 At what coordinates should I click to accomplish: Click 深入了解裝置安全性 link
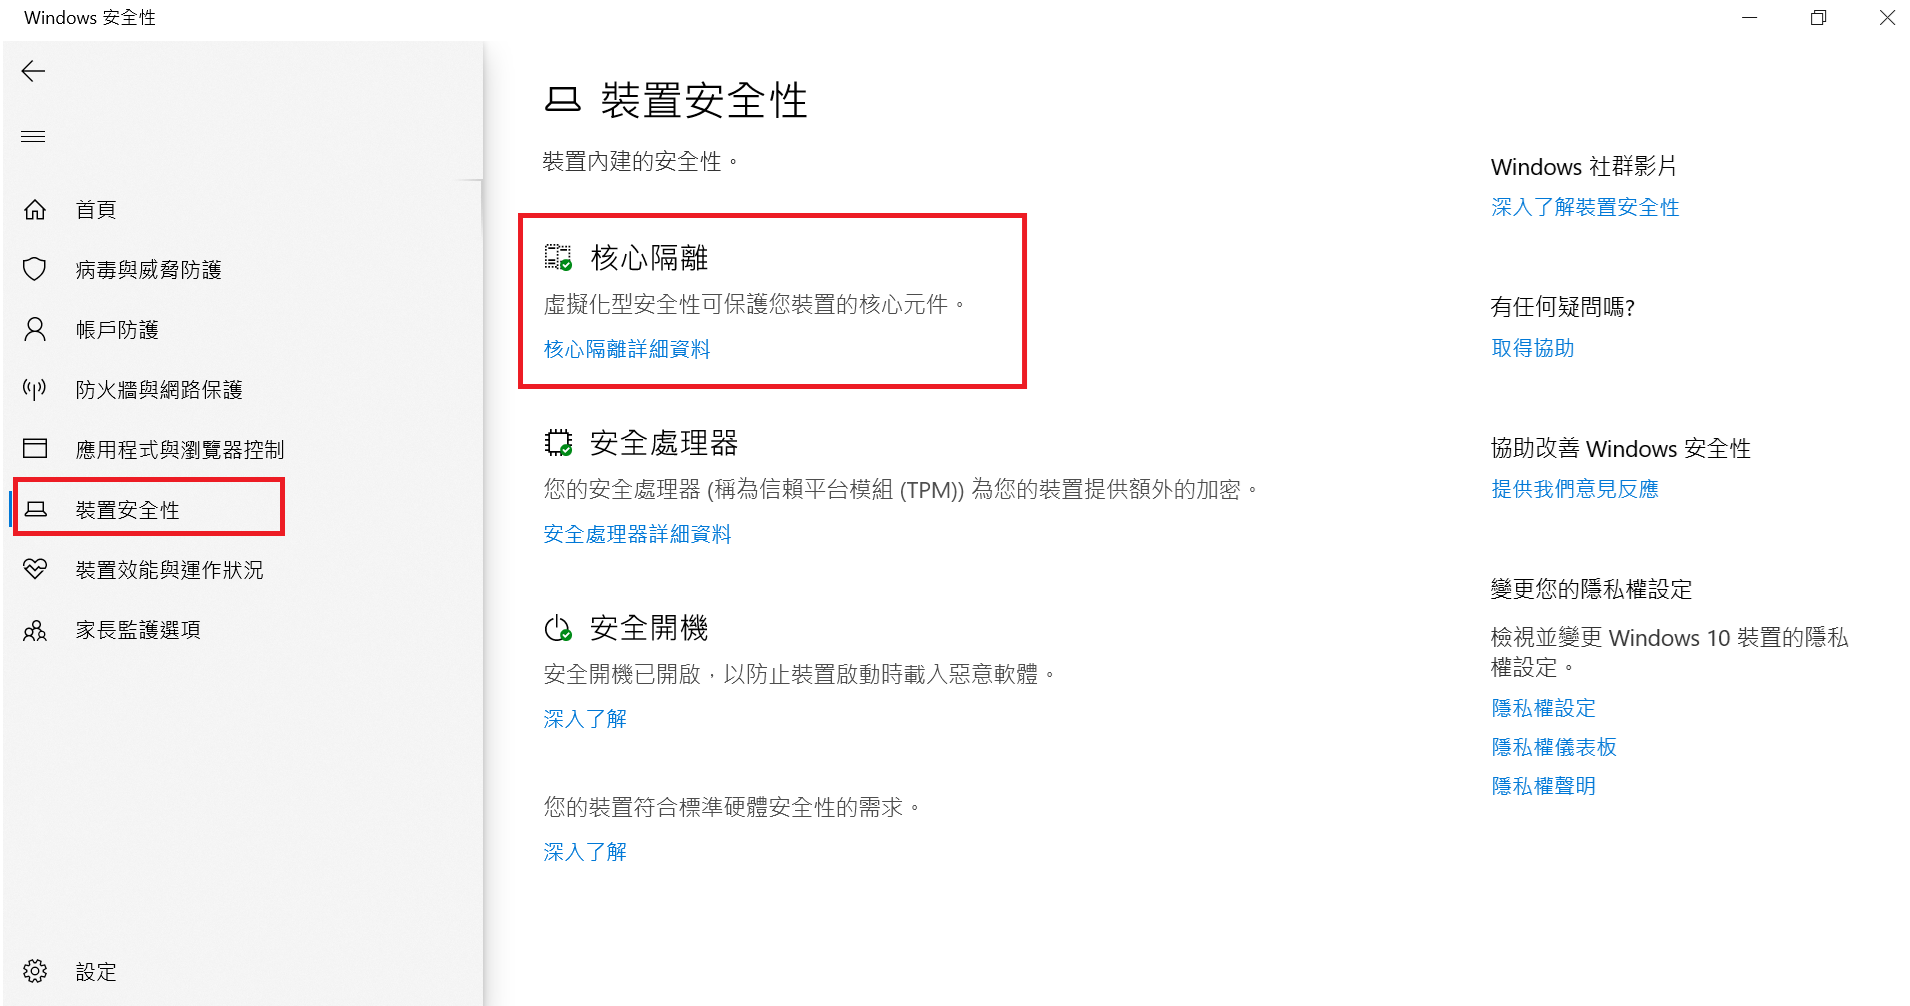1584,207
